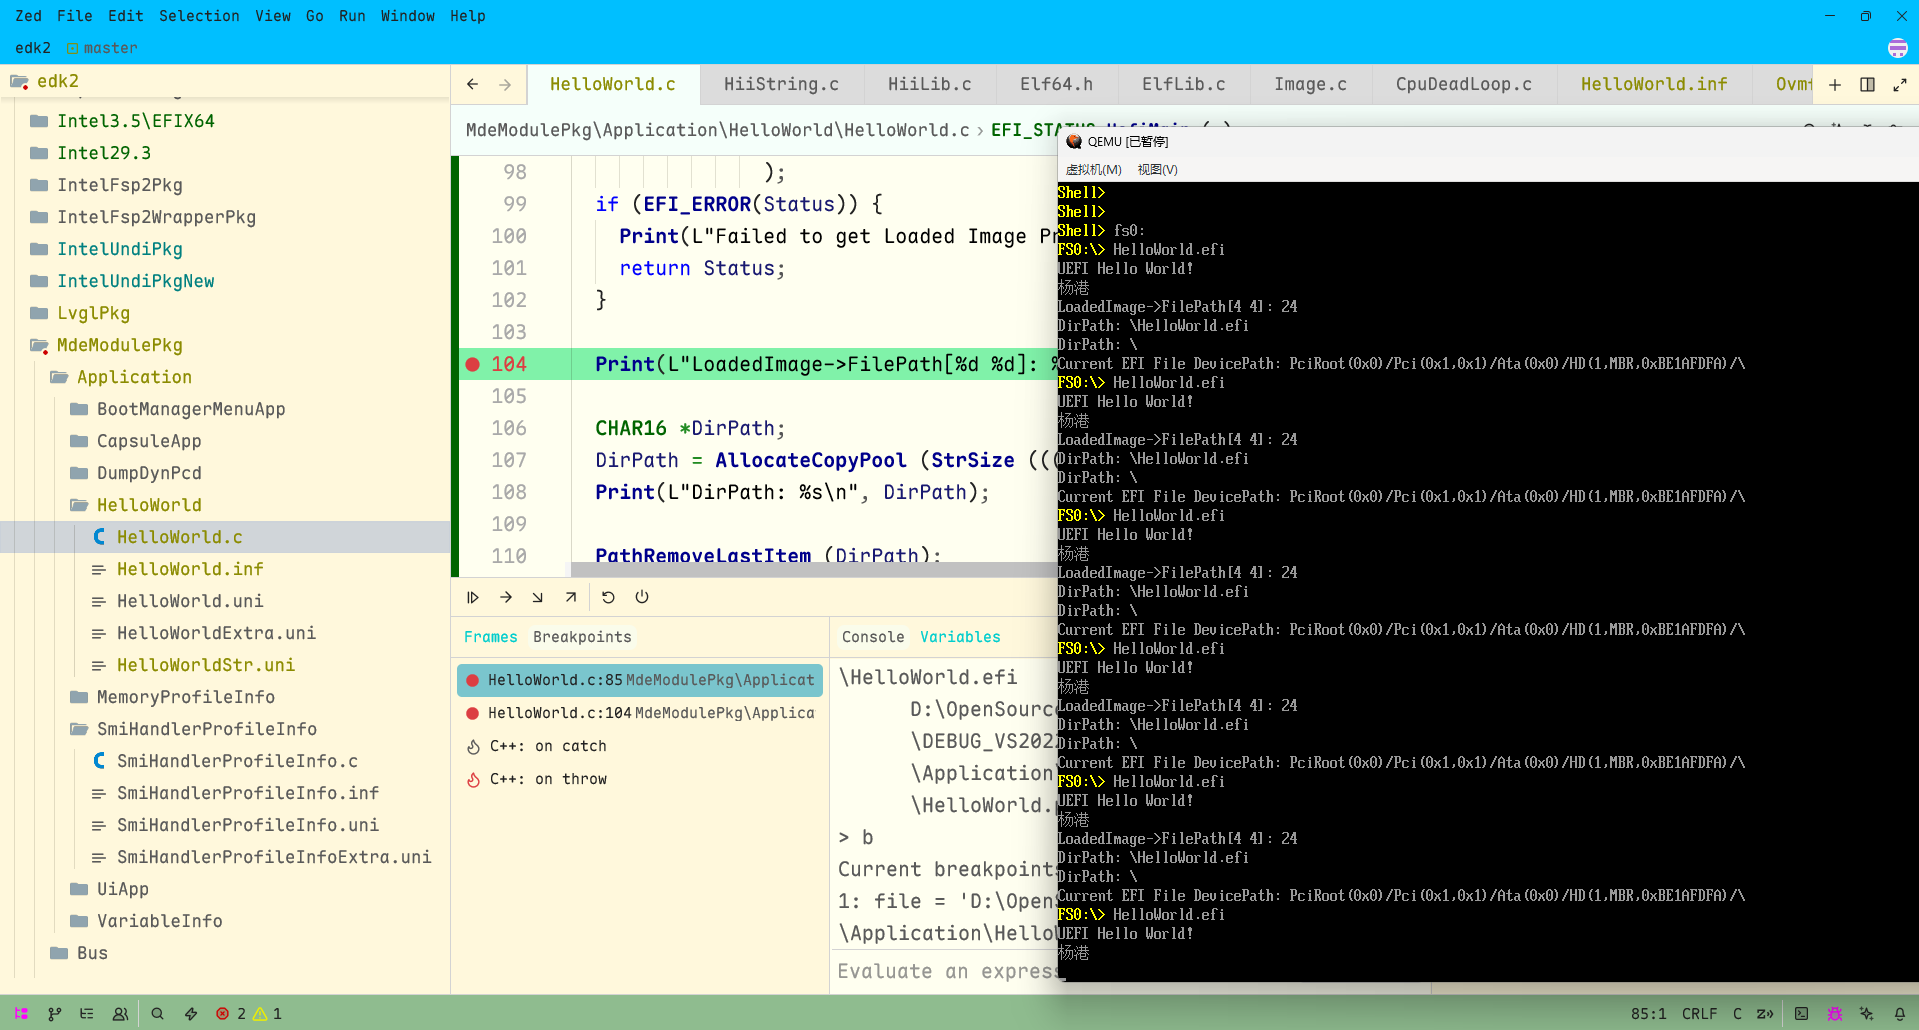Toggle the debug panel bug icon
Screen dimensions: 1919x1030
coord(1834,1013)
